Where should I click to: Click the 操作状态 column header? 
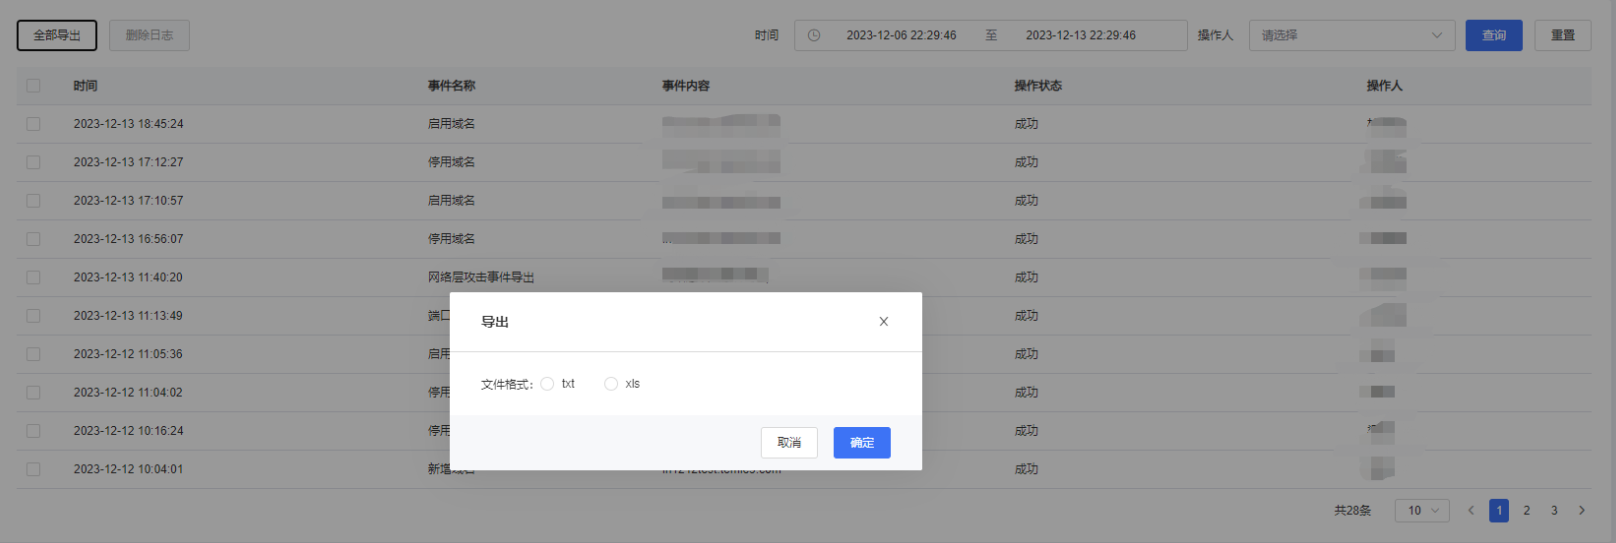pyautogui.click(x=1038, y=86)
